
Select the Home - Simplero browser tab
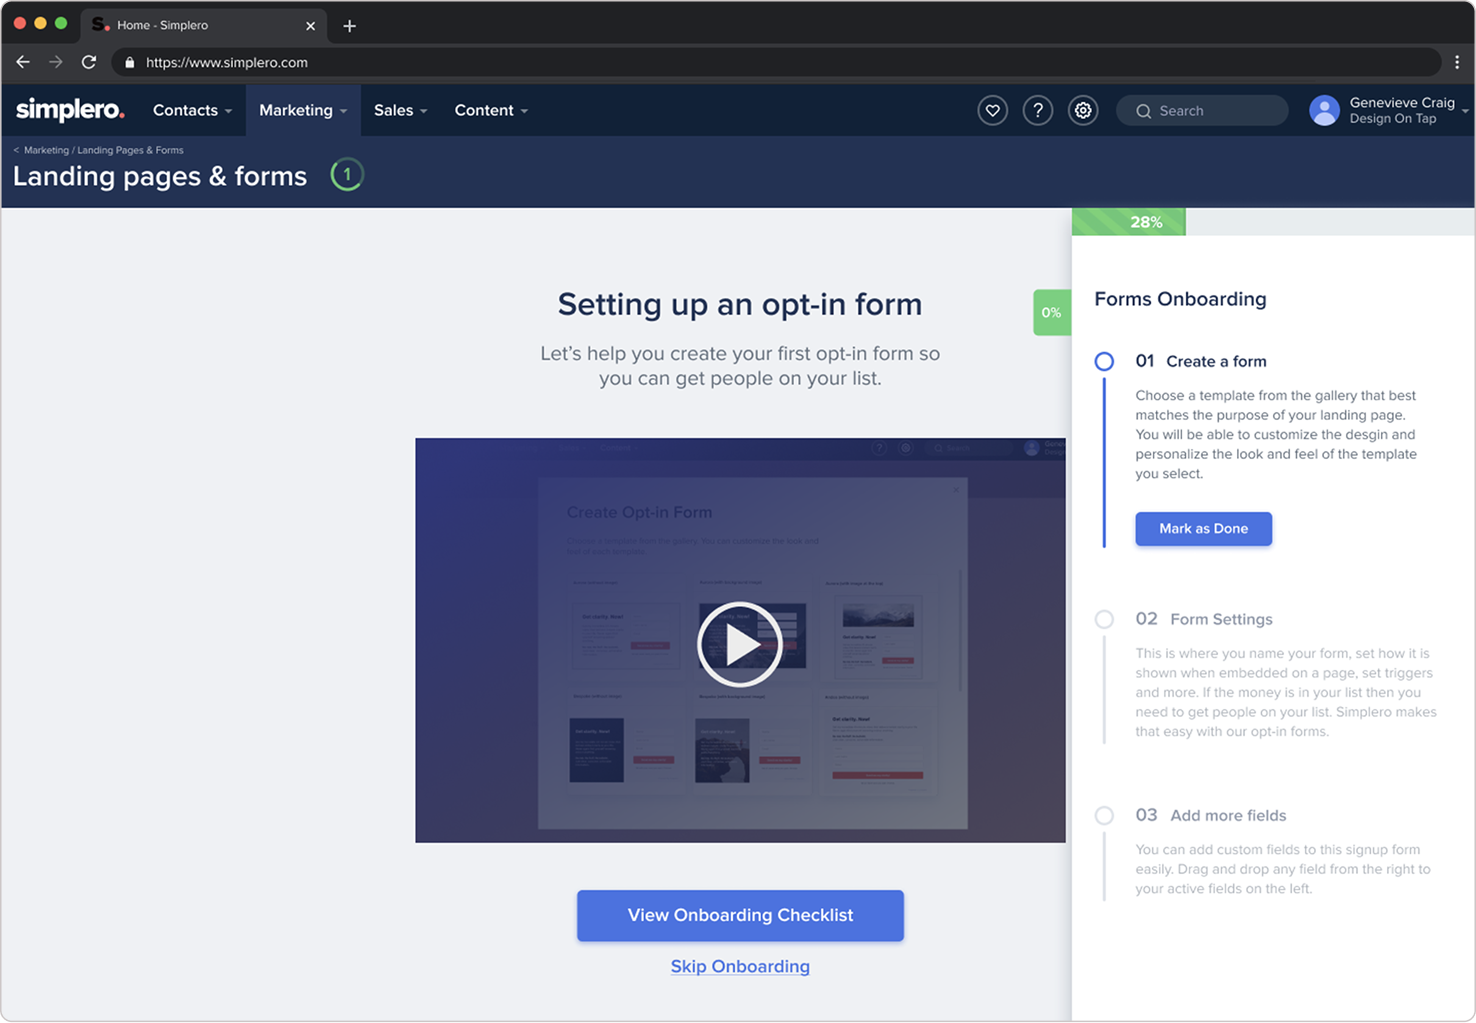[x=204, y=26]
